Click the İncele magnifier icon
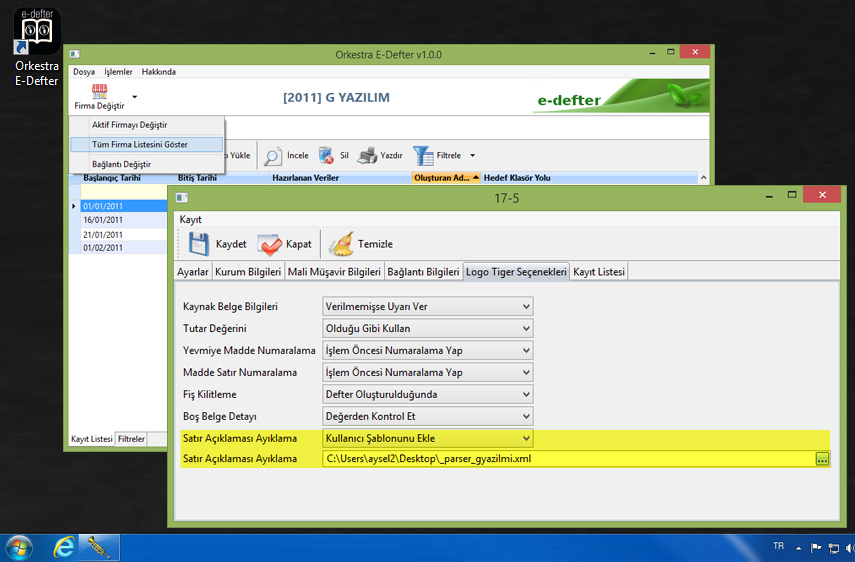The height and width of the screenshot is (562, 855). 272,155
